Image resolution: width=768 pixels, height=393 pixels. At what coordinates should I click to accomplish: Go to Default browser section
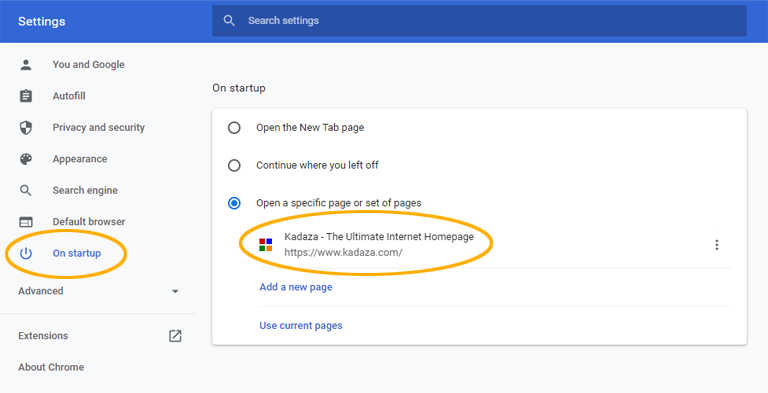tap(89, 221)
